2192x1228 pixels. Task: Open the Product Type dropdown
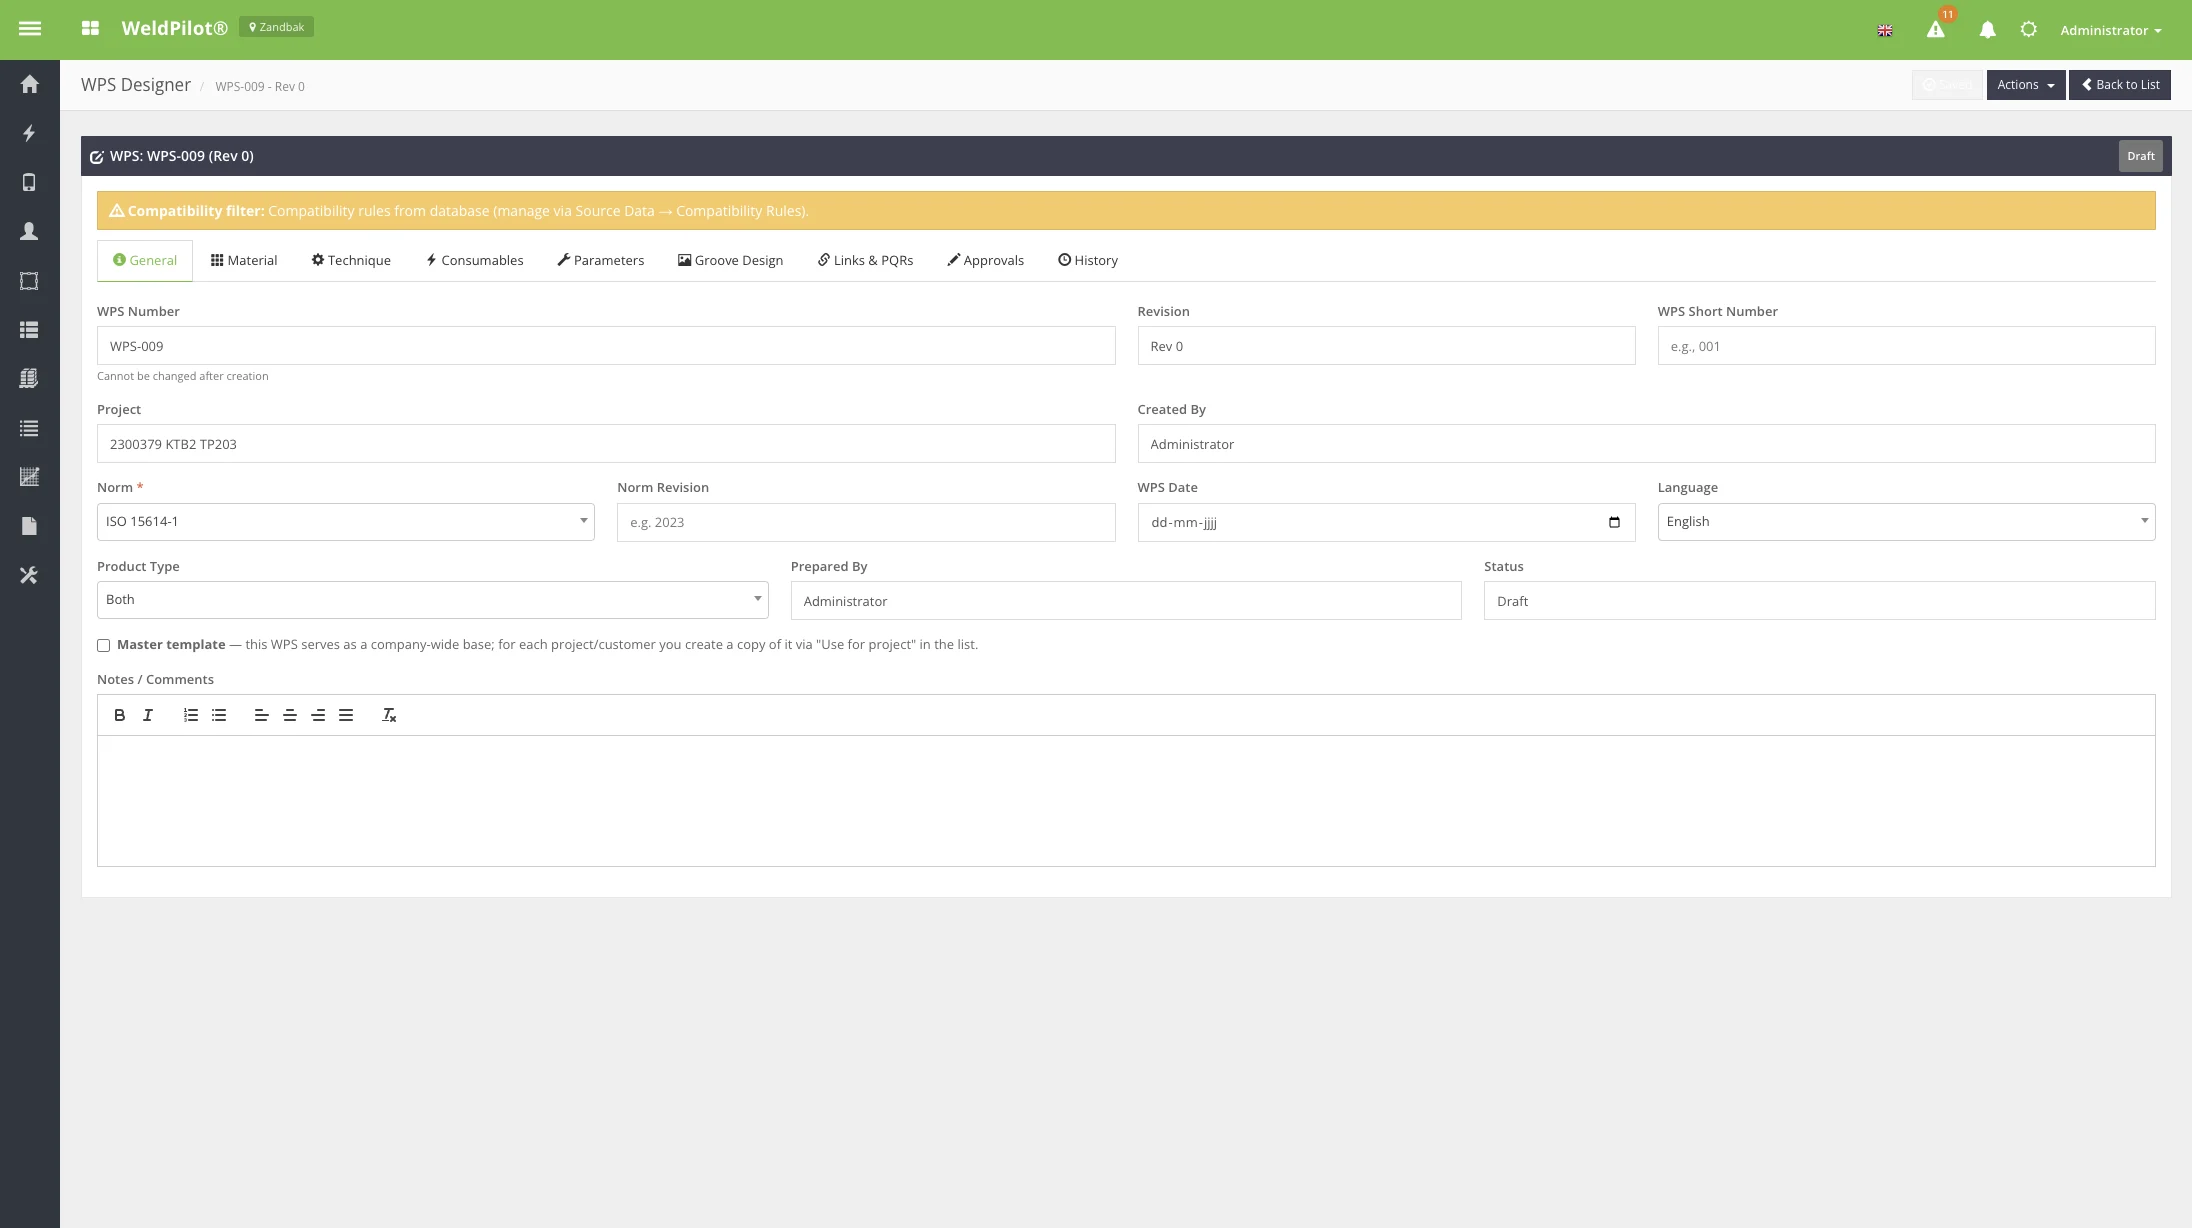point(433,600)
